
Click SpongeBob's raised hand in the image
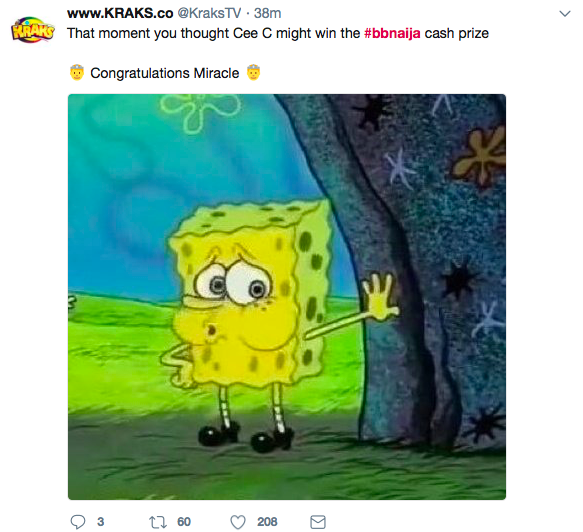point(380,297)
